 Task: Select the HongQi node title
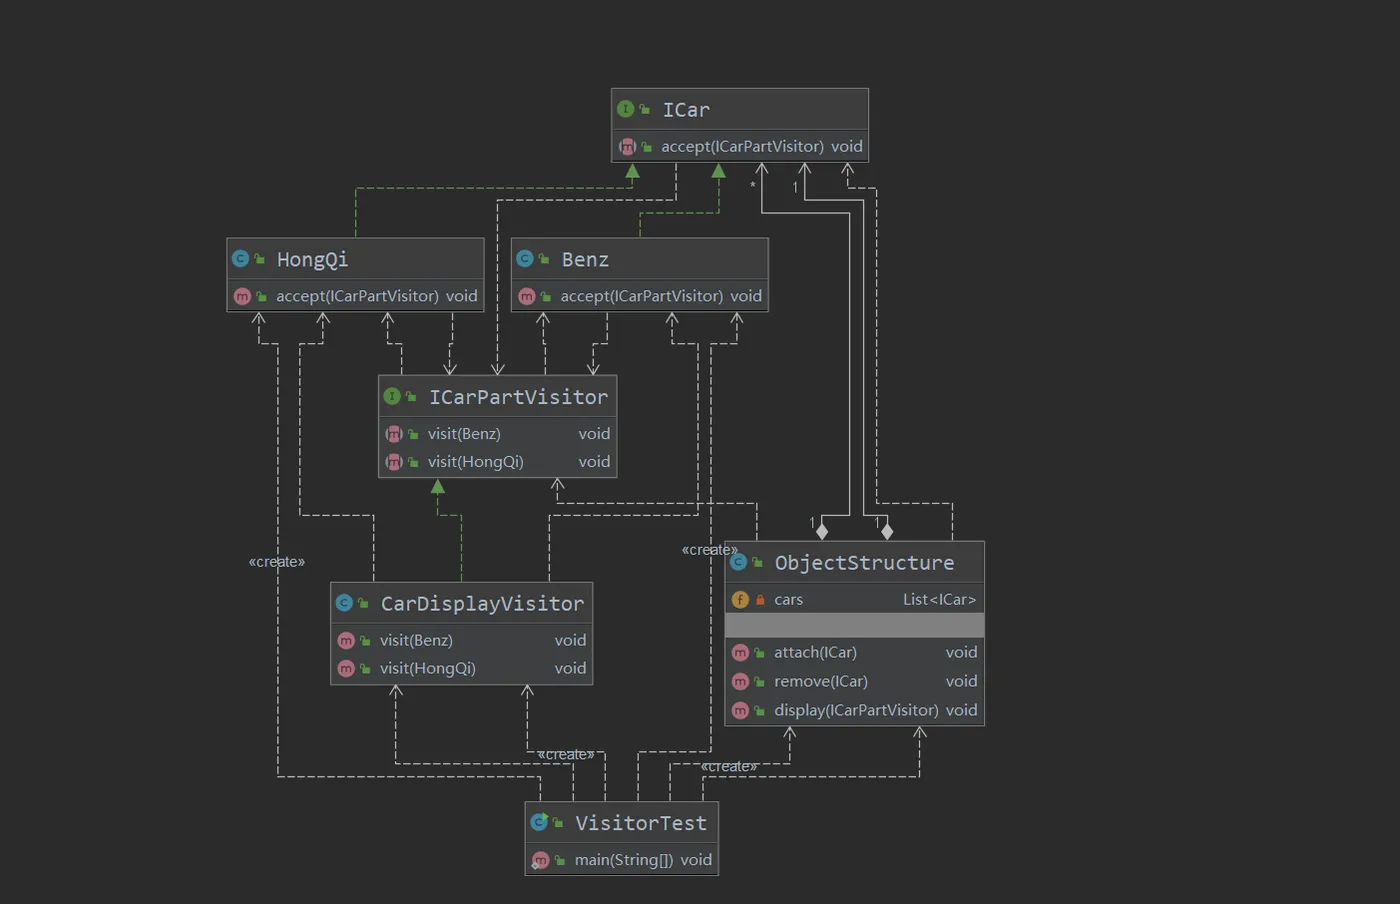click(312, 260)
